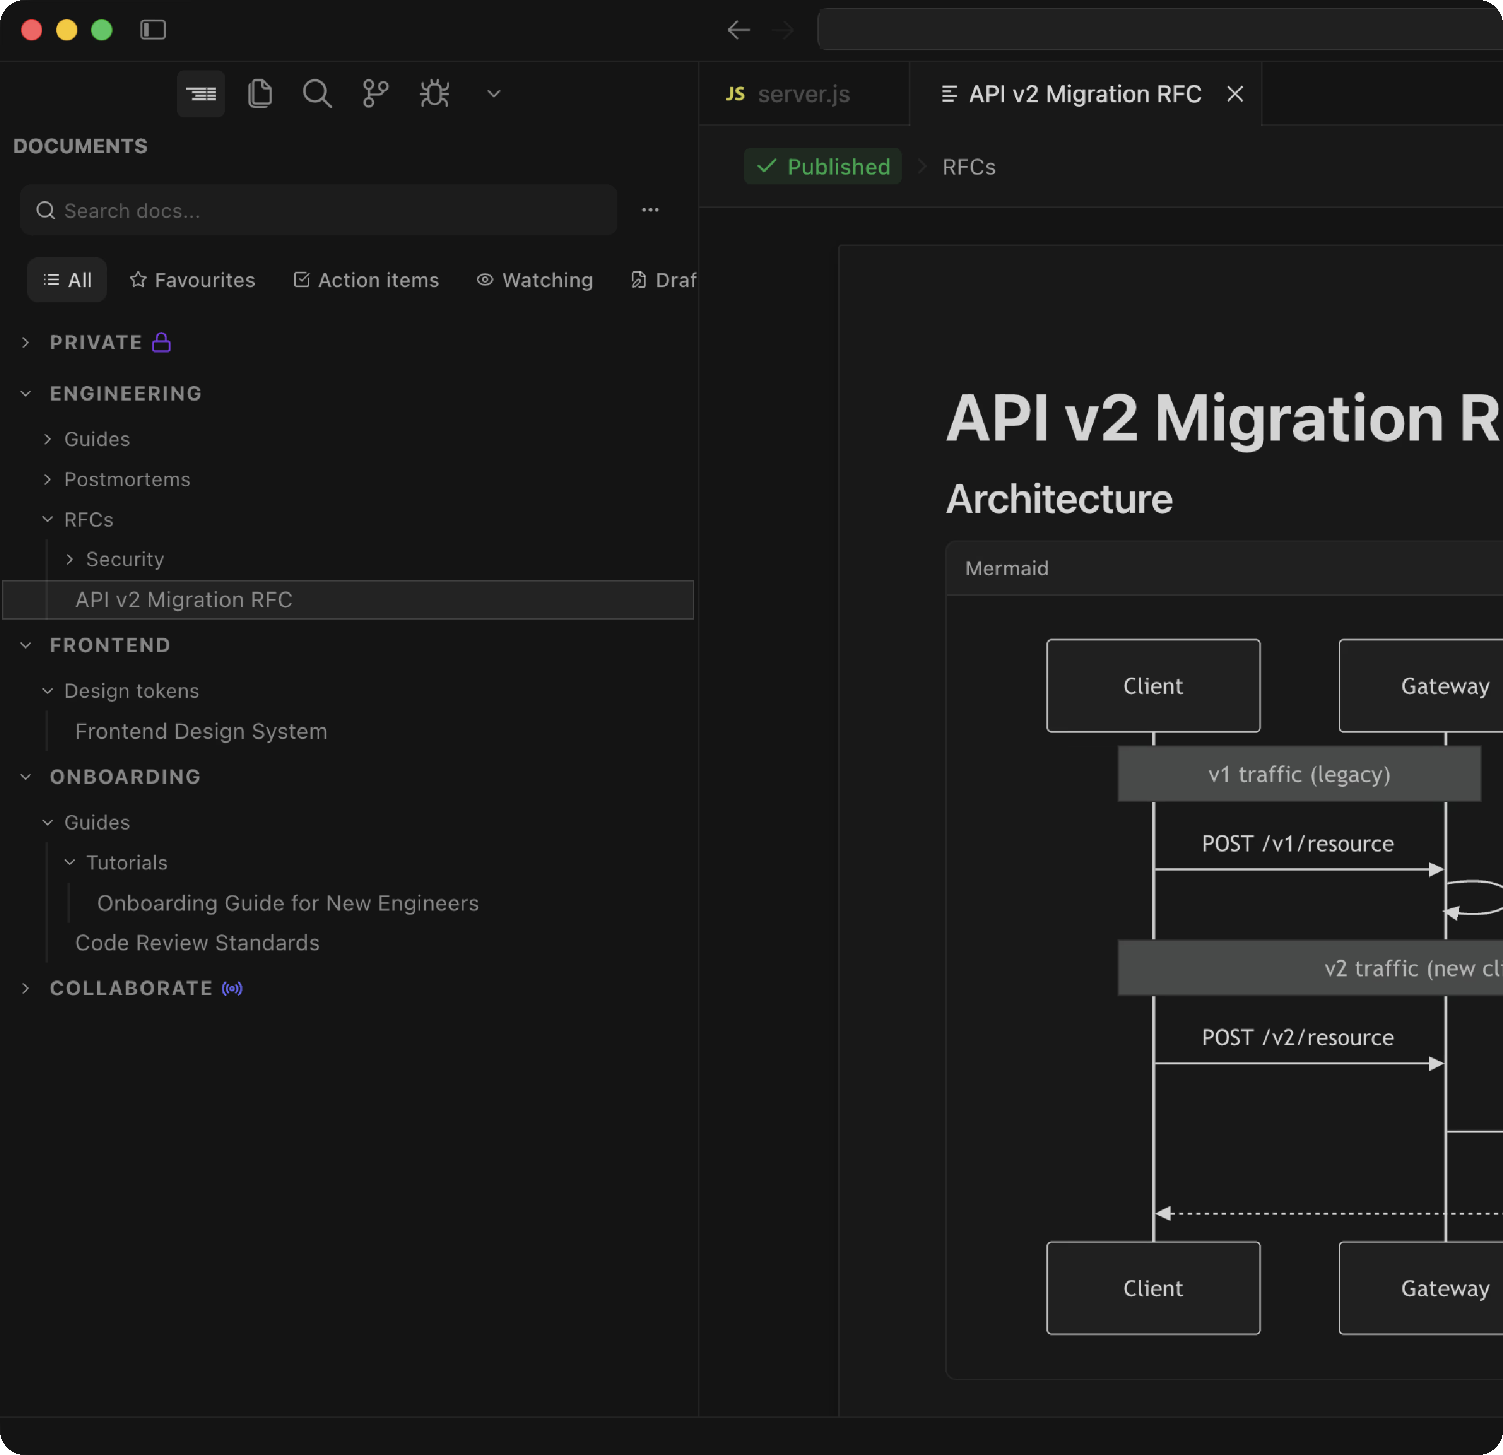This screenshot has width=1503, height=1455.
Task: Close the API v2 Migration RFC tab
Action: 1236,94
